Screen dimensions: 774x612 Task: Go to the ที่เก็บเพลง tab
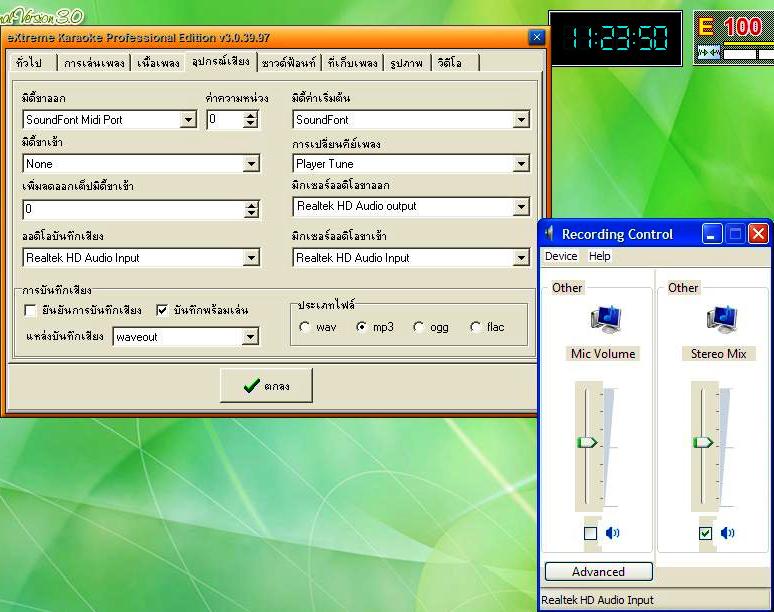pyautogui.click(x=352, y=63)
